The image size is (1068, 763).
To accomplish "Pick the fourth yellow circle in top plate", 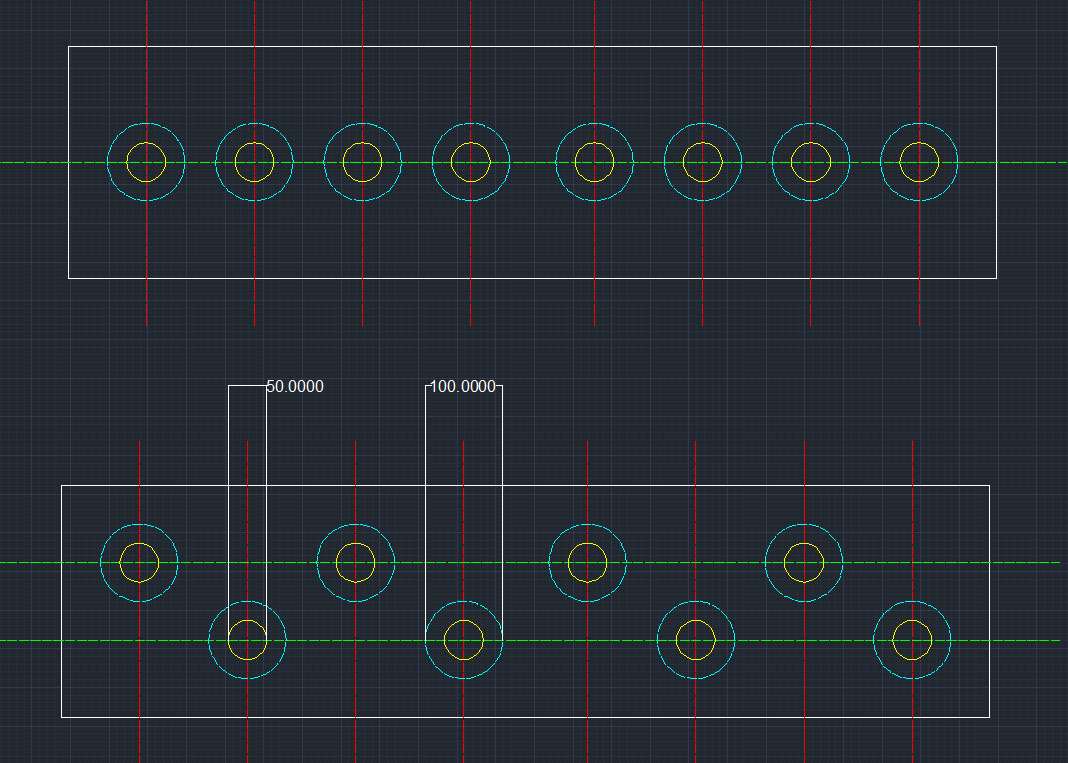I will [470, 162].
